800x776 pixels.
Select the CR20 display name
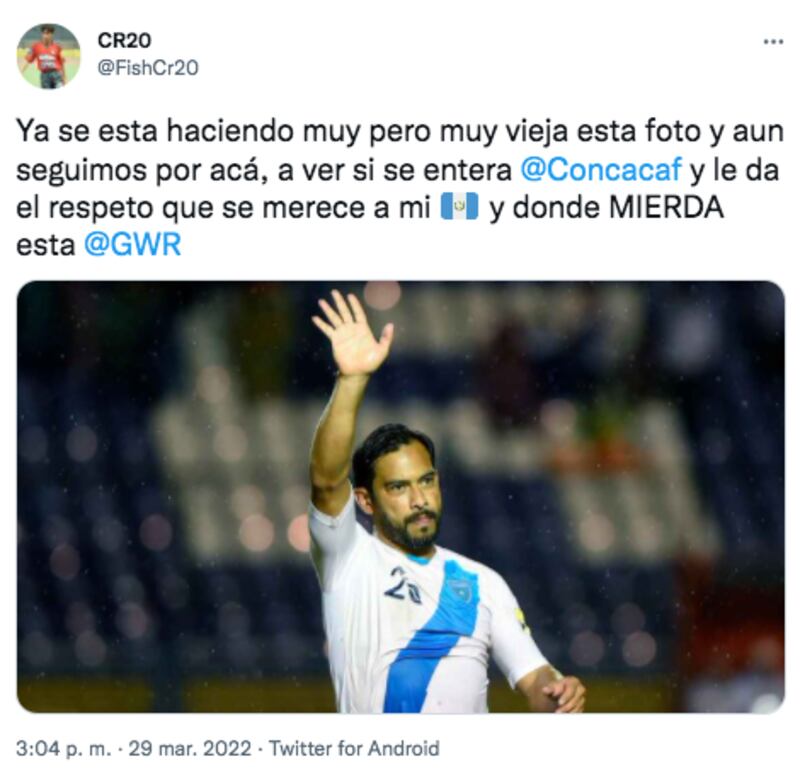[124, 40]
